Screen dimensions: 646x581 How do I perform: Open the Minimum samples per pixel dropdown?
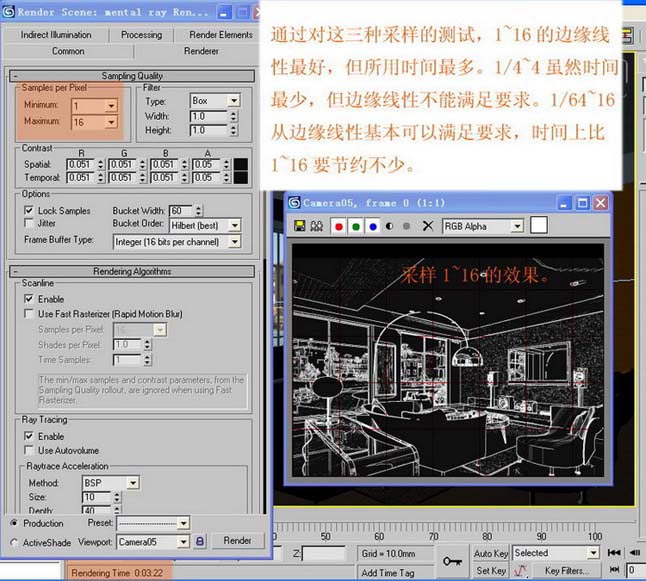(x=111, y=106)
